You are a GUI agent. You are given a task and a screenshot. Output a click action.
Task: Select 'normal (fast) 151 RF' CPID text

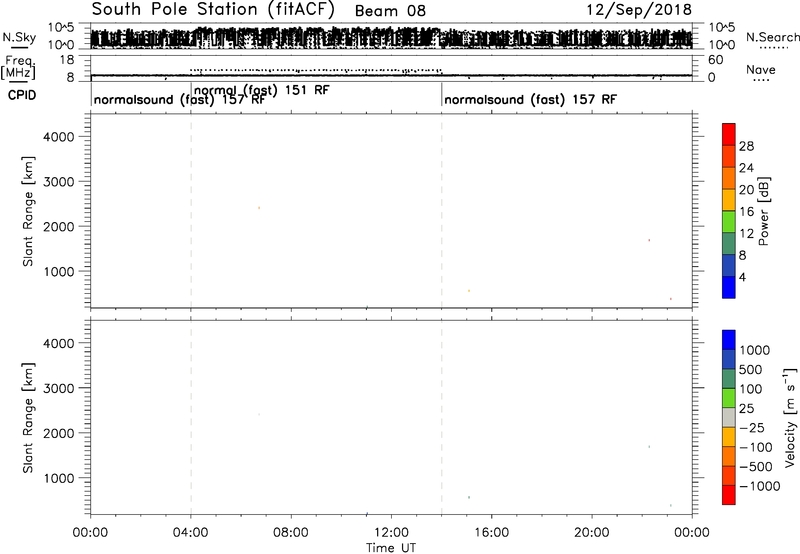pyautogui.click(x=262, y=90)
